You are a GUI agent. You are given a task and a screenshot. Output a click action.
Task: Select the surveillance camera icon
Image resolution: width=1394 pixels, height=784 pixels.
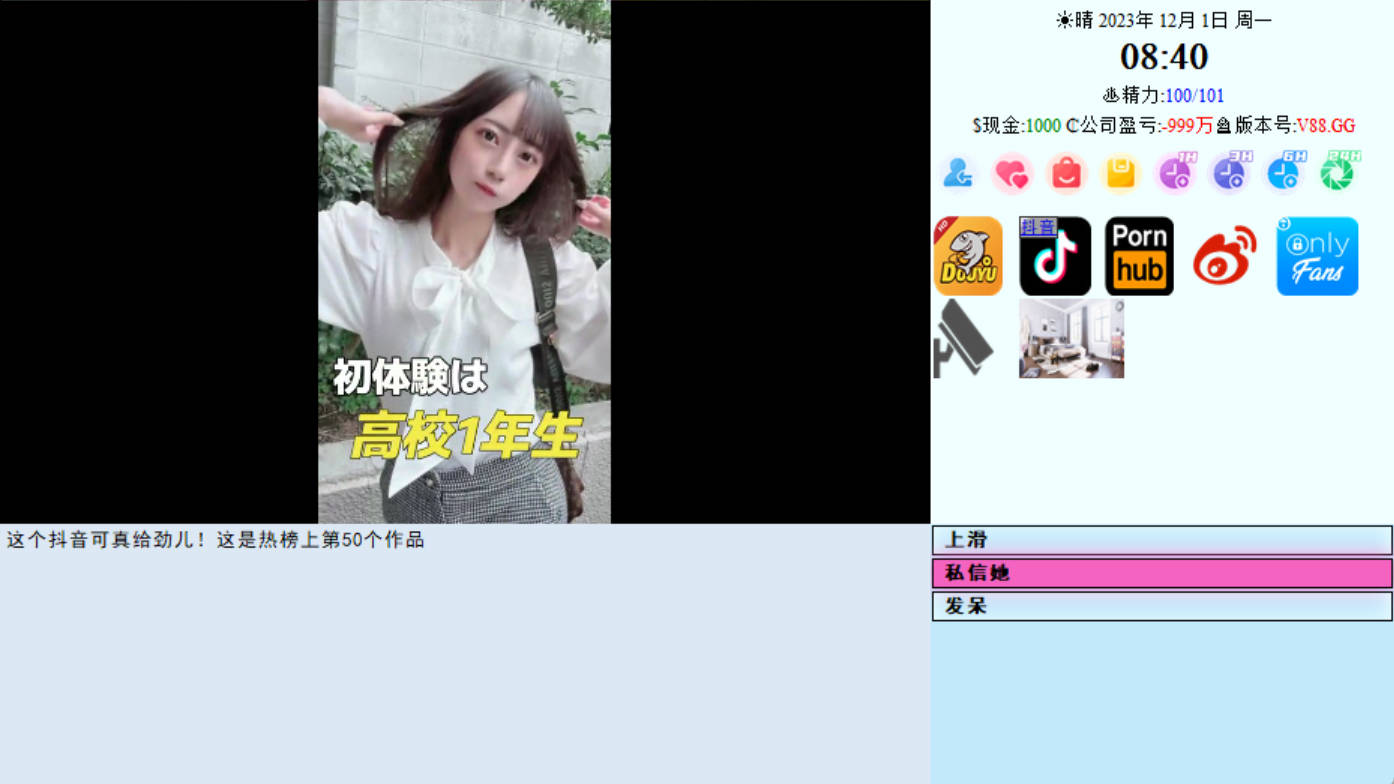point(963,338)
